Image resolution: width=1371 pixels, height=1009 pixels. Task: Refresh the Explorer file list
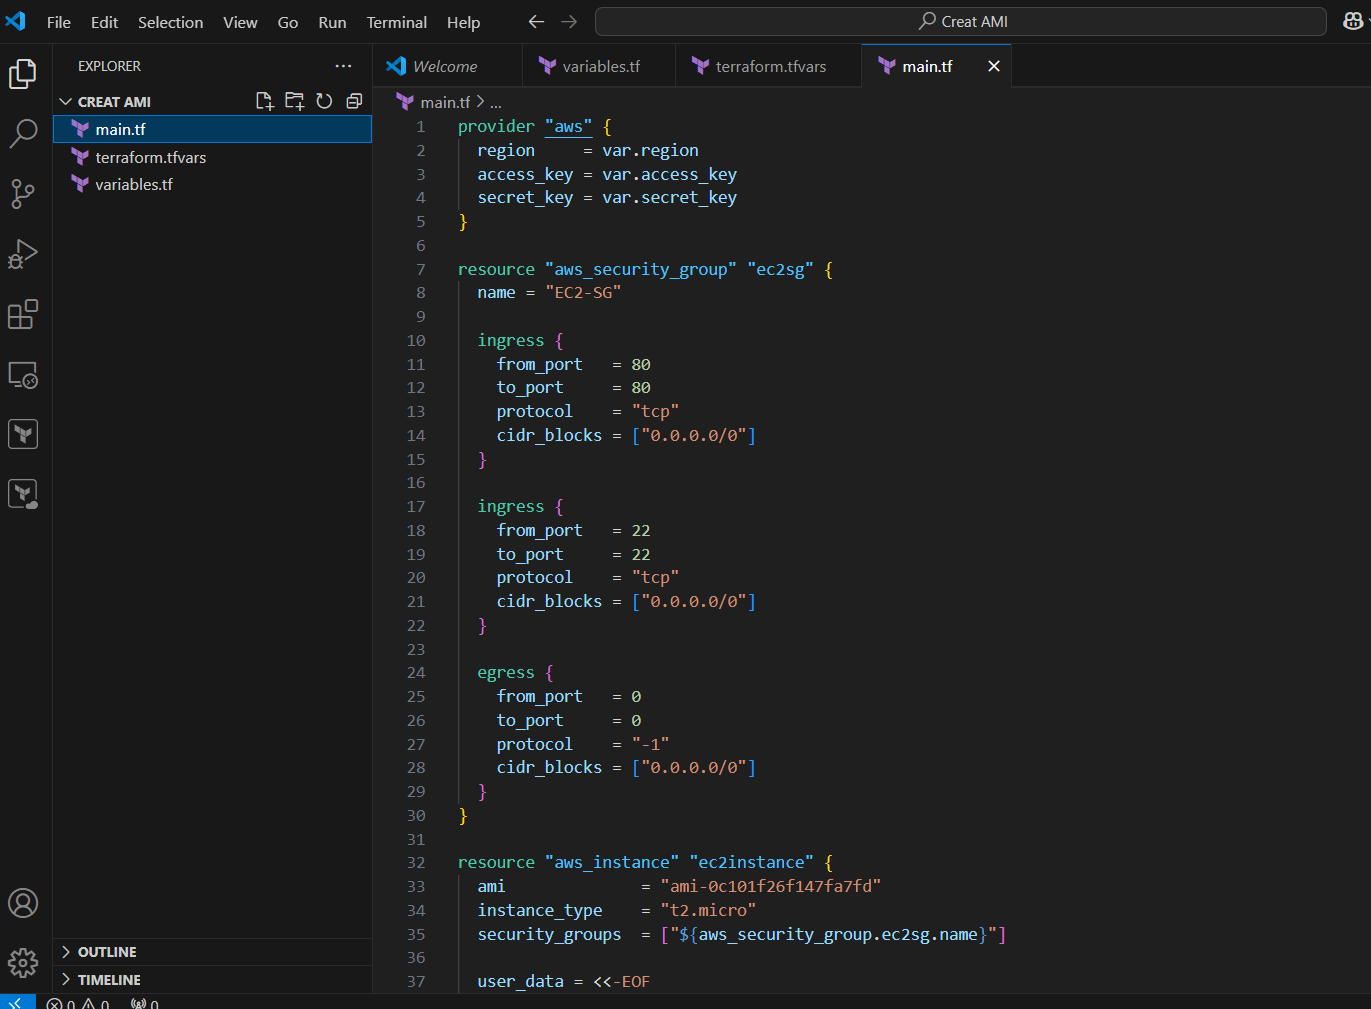click(x=324, y=101)
